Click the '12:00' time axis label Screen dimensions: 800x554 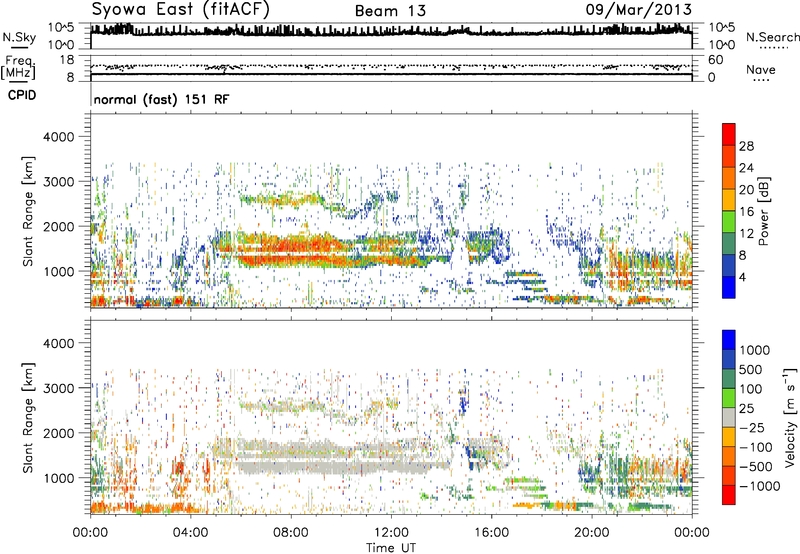pyautogui.click(x=391, y=533)
